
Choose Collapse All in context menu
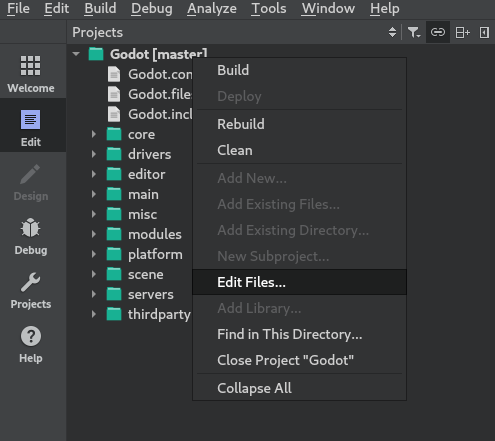[299, 388]
